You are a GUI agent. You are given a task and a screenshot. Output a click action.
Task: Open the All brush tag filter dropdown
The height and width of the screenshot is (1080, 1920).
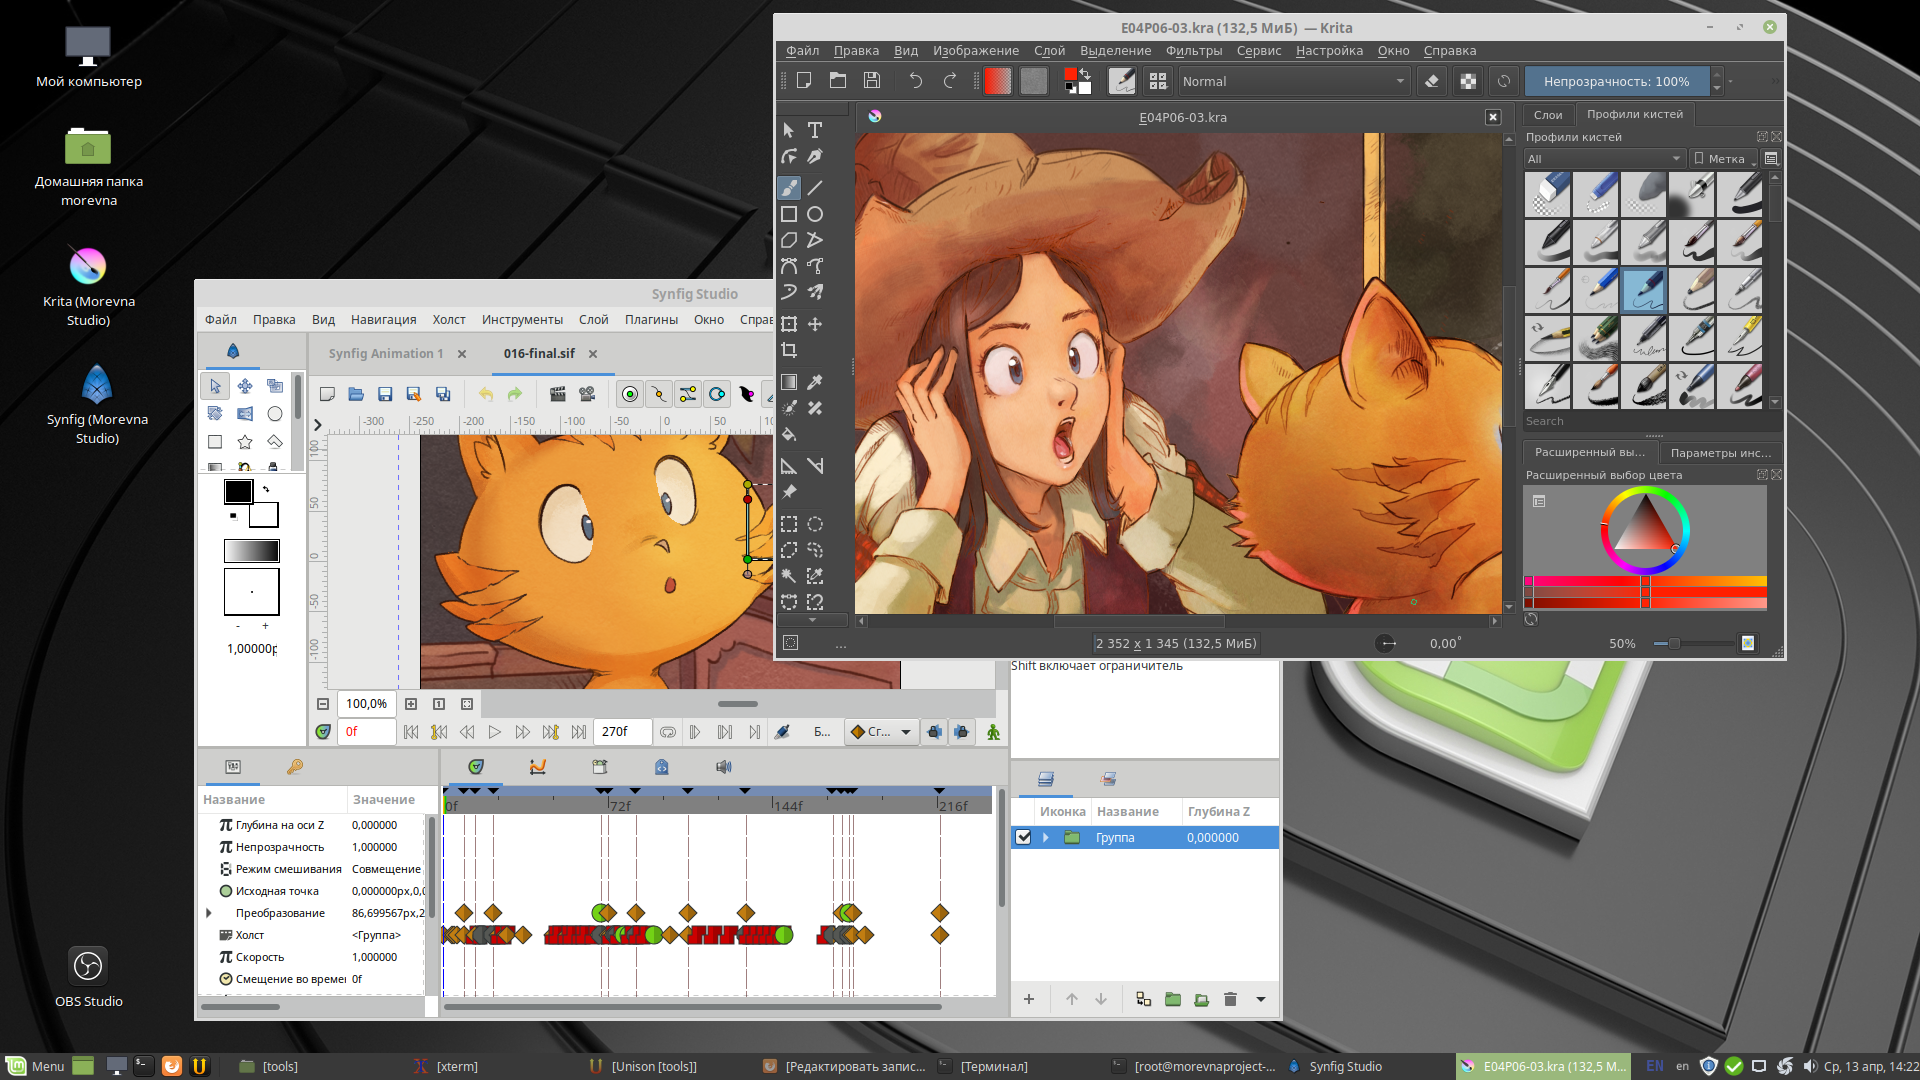(x=1605, y=159)
